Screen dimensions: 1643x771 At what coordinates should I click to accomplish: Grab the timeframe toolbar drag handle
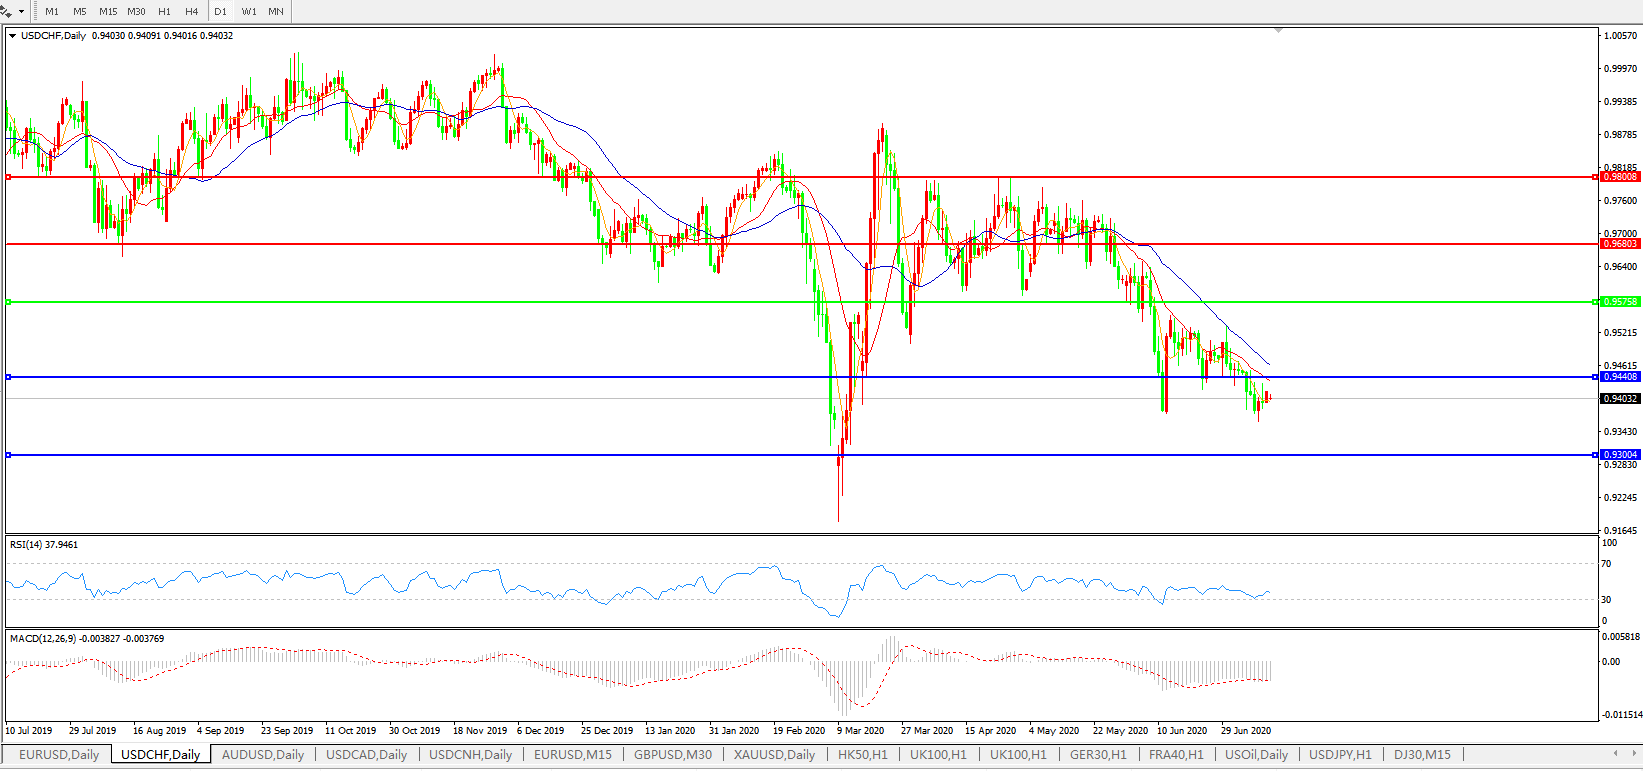pyautogui.click(x=36, y=12)
